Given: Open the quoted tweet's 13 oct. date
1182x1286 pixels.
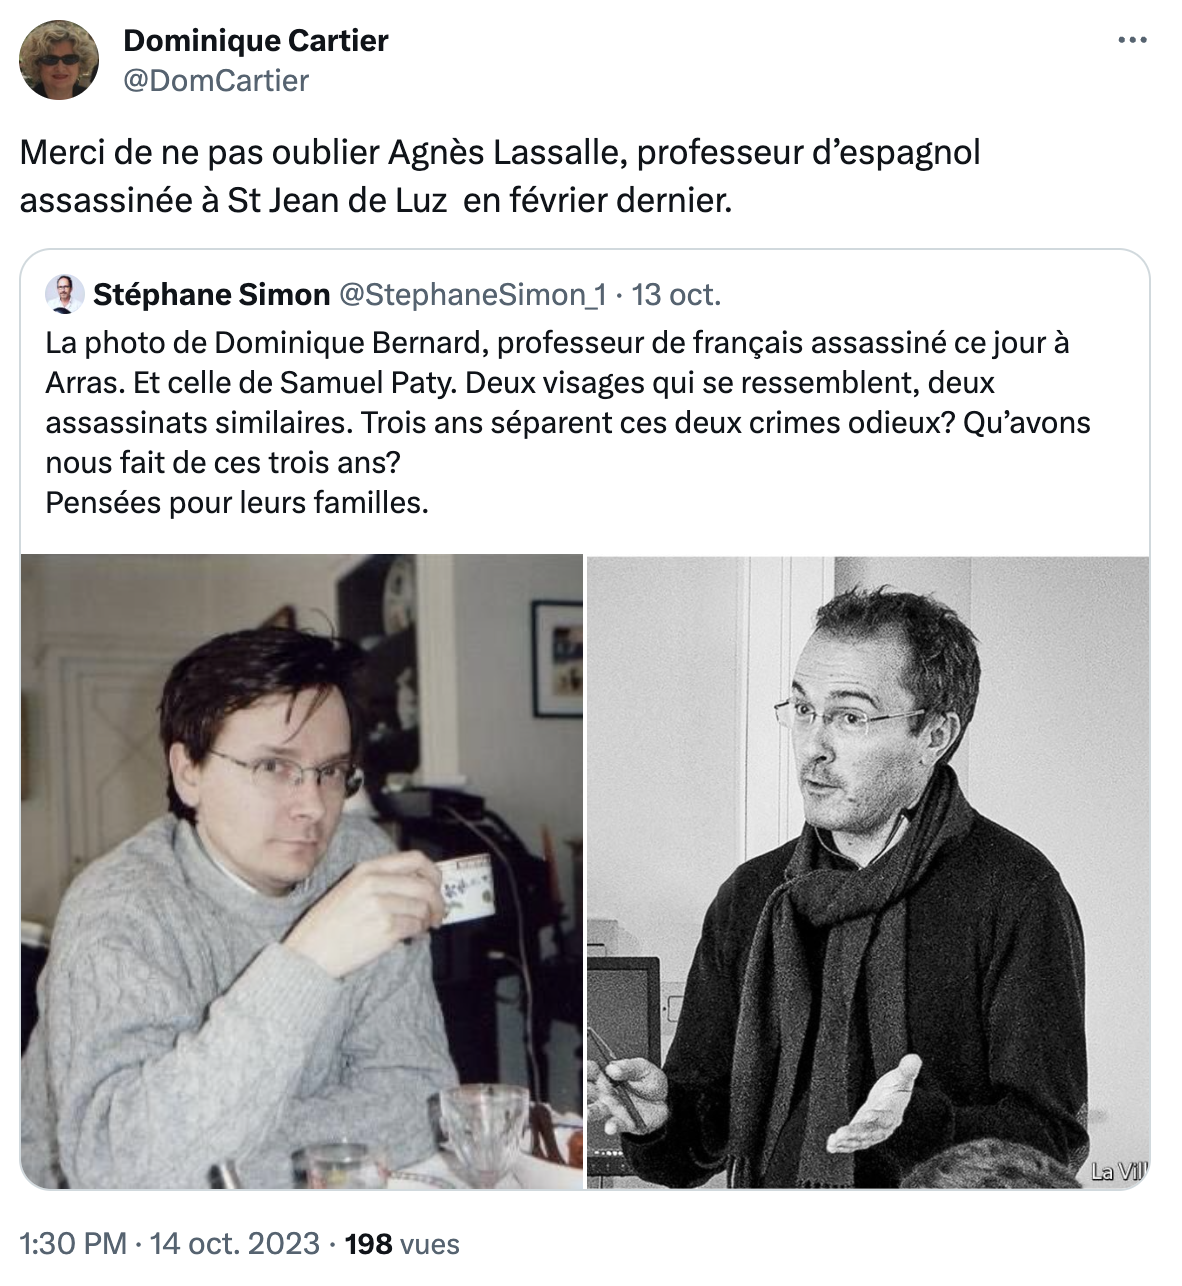Looking at the screenshot, I should point(676,294).
